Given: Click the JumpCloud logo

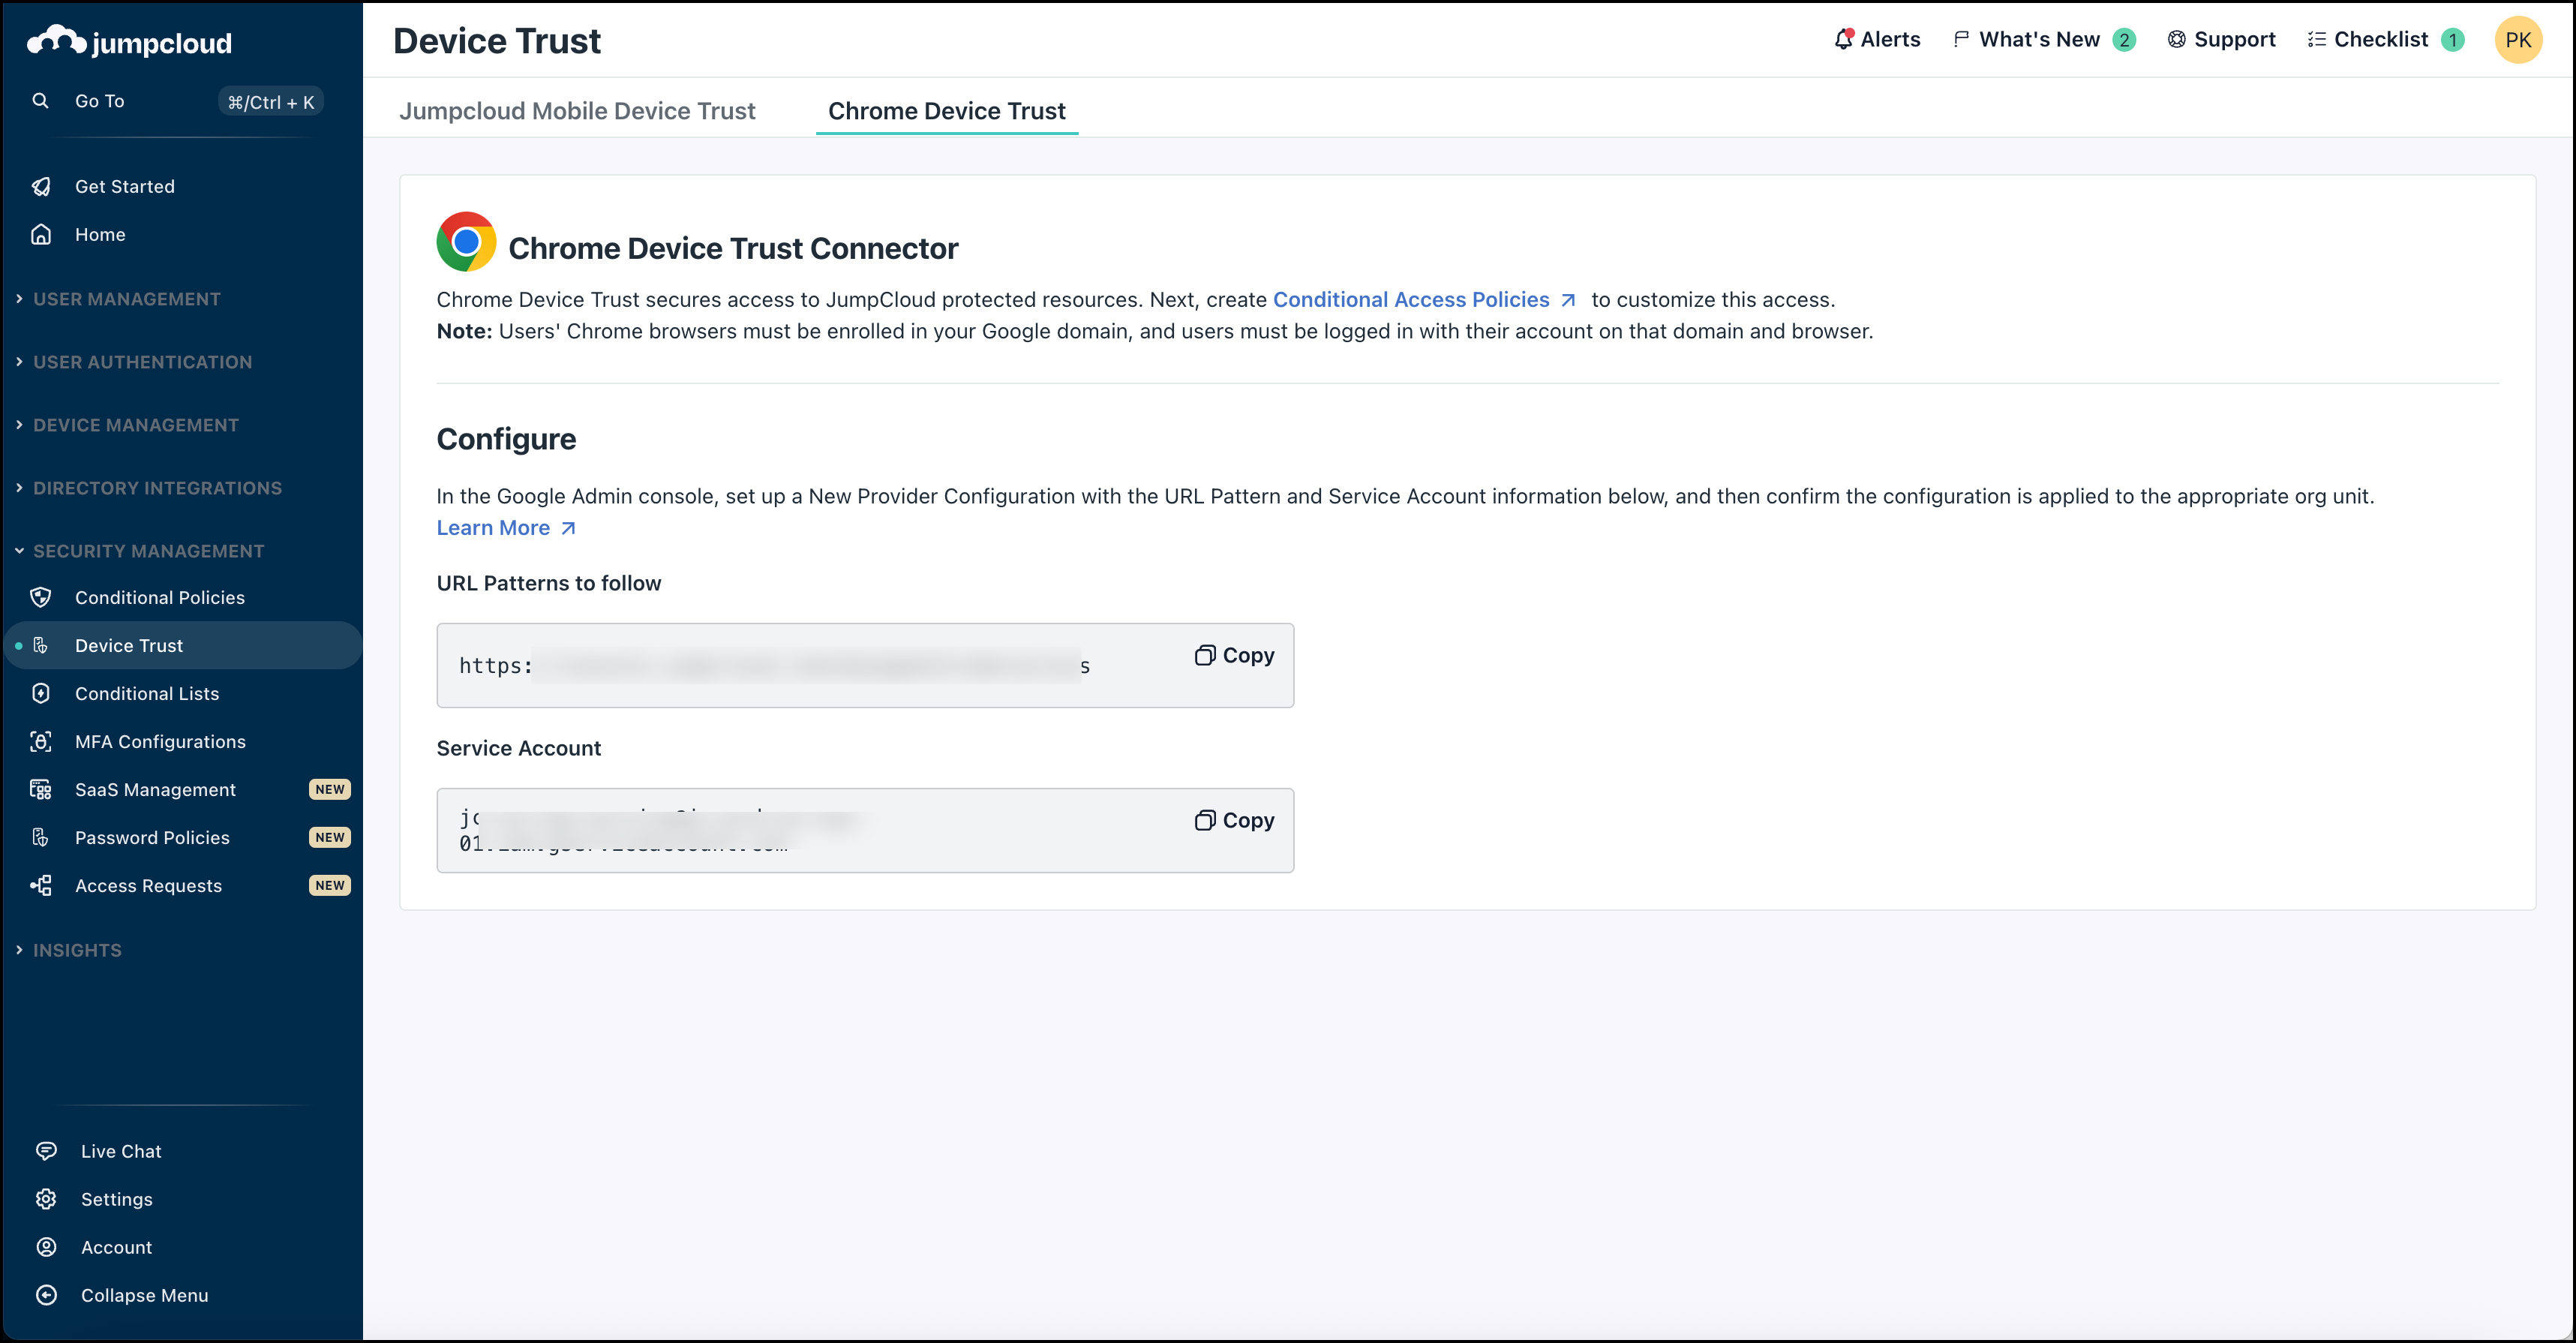Looking at the screenshot, I should [x=129, y=41].
